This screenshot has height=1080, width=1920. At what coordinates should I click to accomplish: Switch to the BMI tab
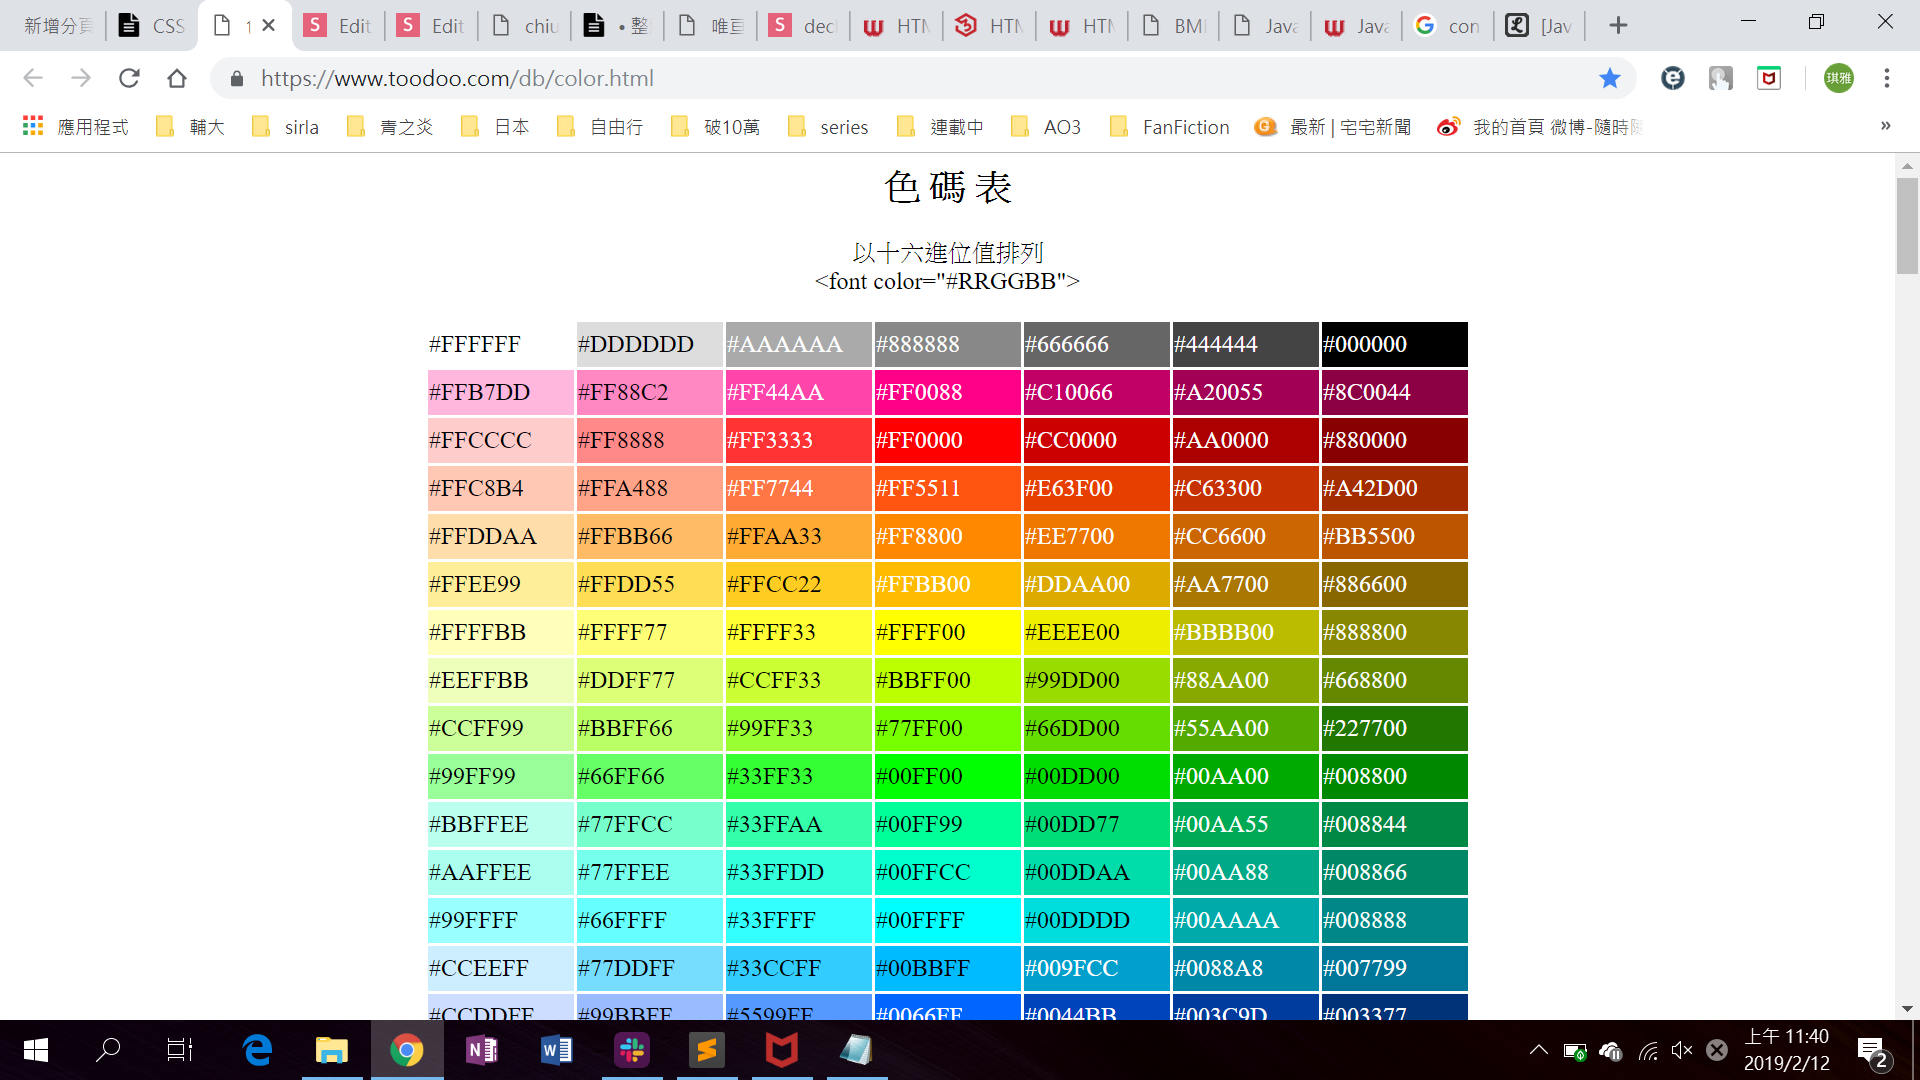tap(1174, 25)
